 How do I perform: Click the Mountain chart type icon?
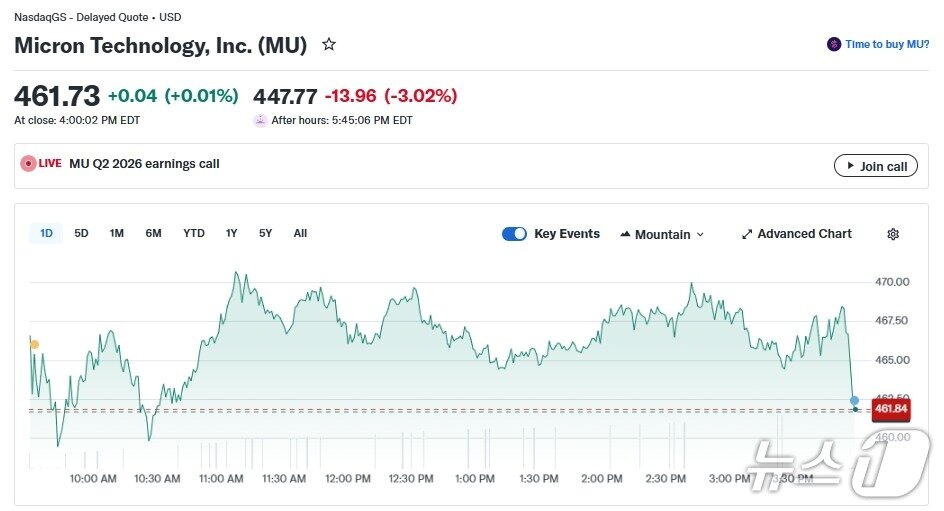pyautogui.click(x=625, y=234)
